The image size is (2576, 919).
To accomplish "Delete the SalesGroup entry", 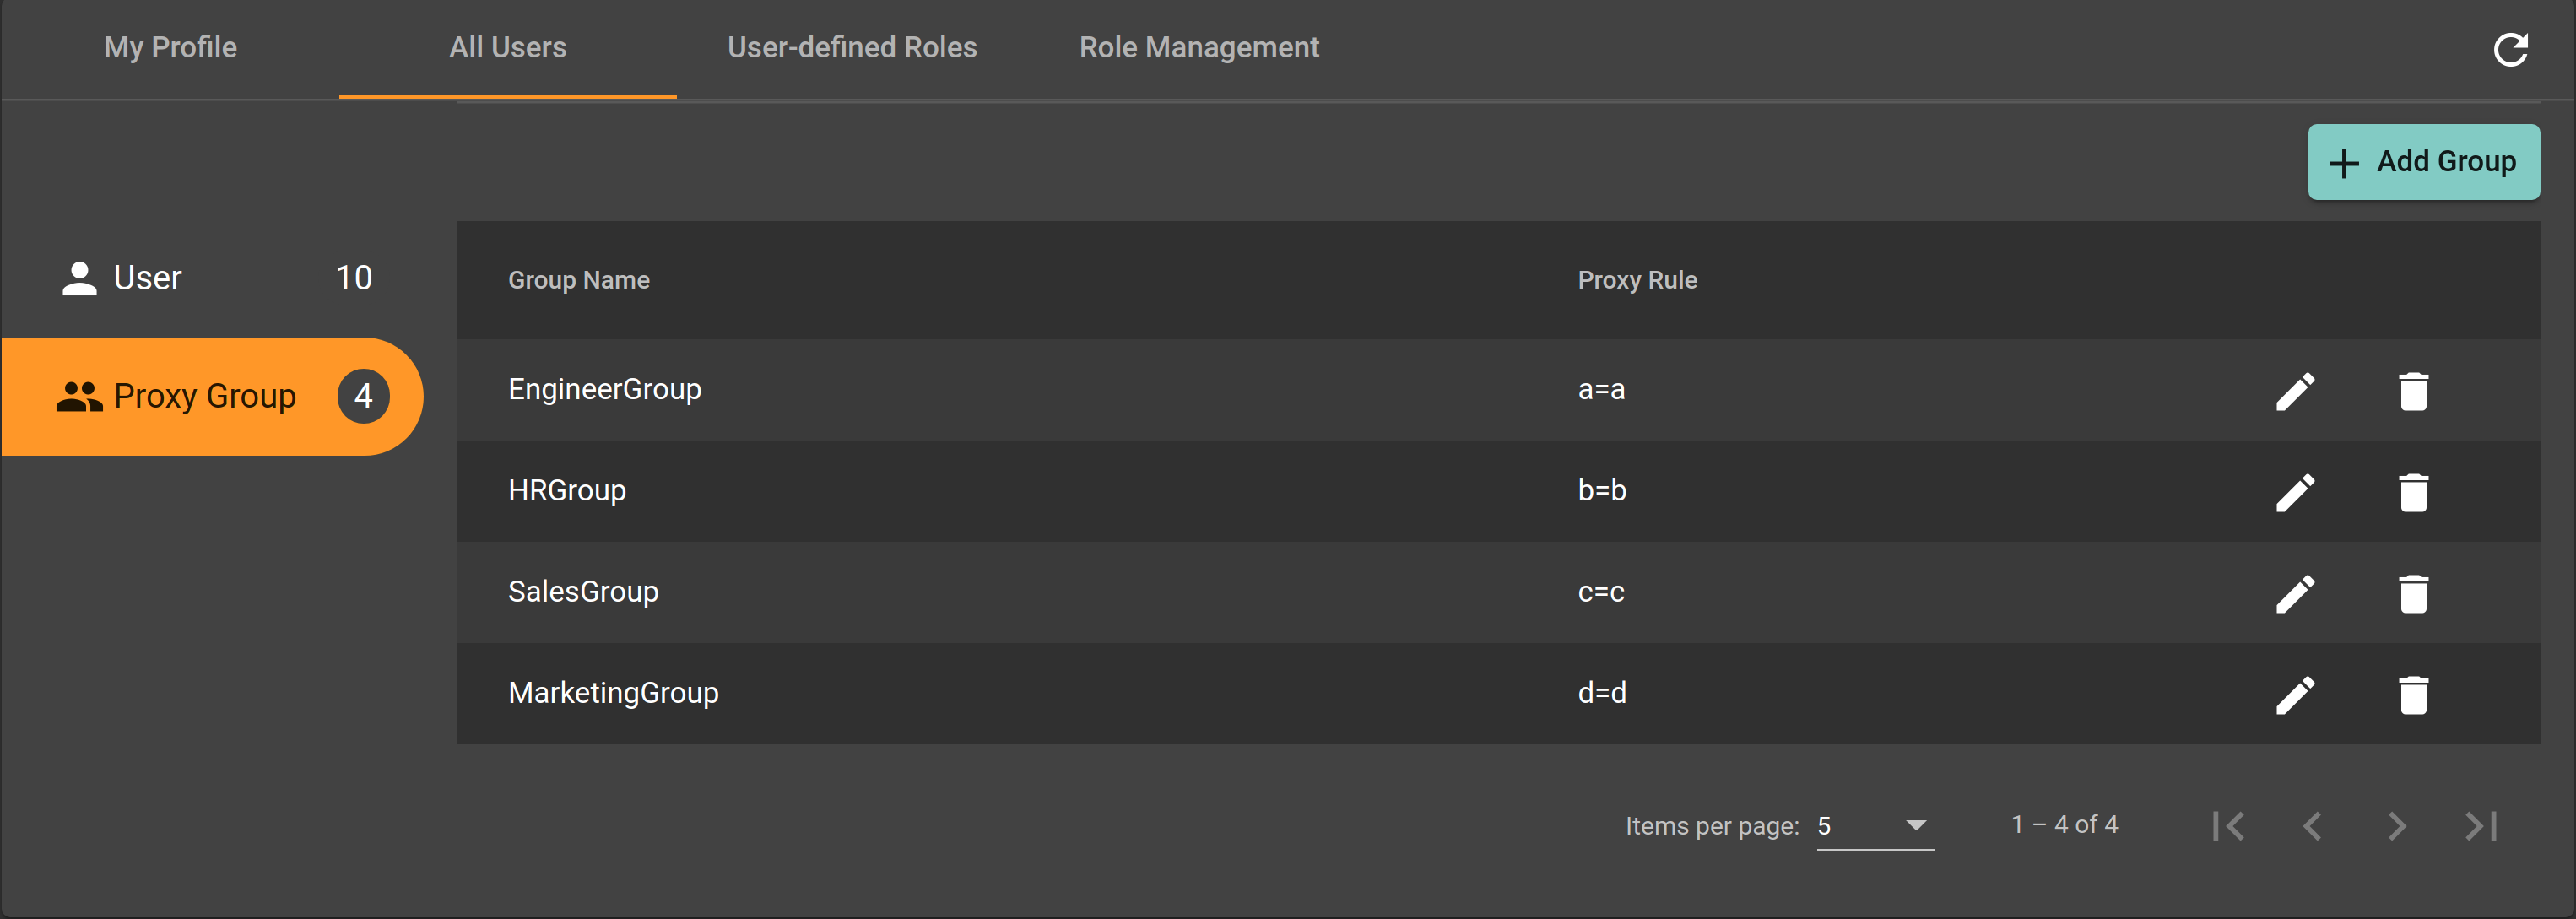I will [x=2415, y=593].
